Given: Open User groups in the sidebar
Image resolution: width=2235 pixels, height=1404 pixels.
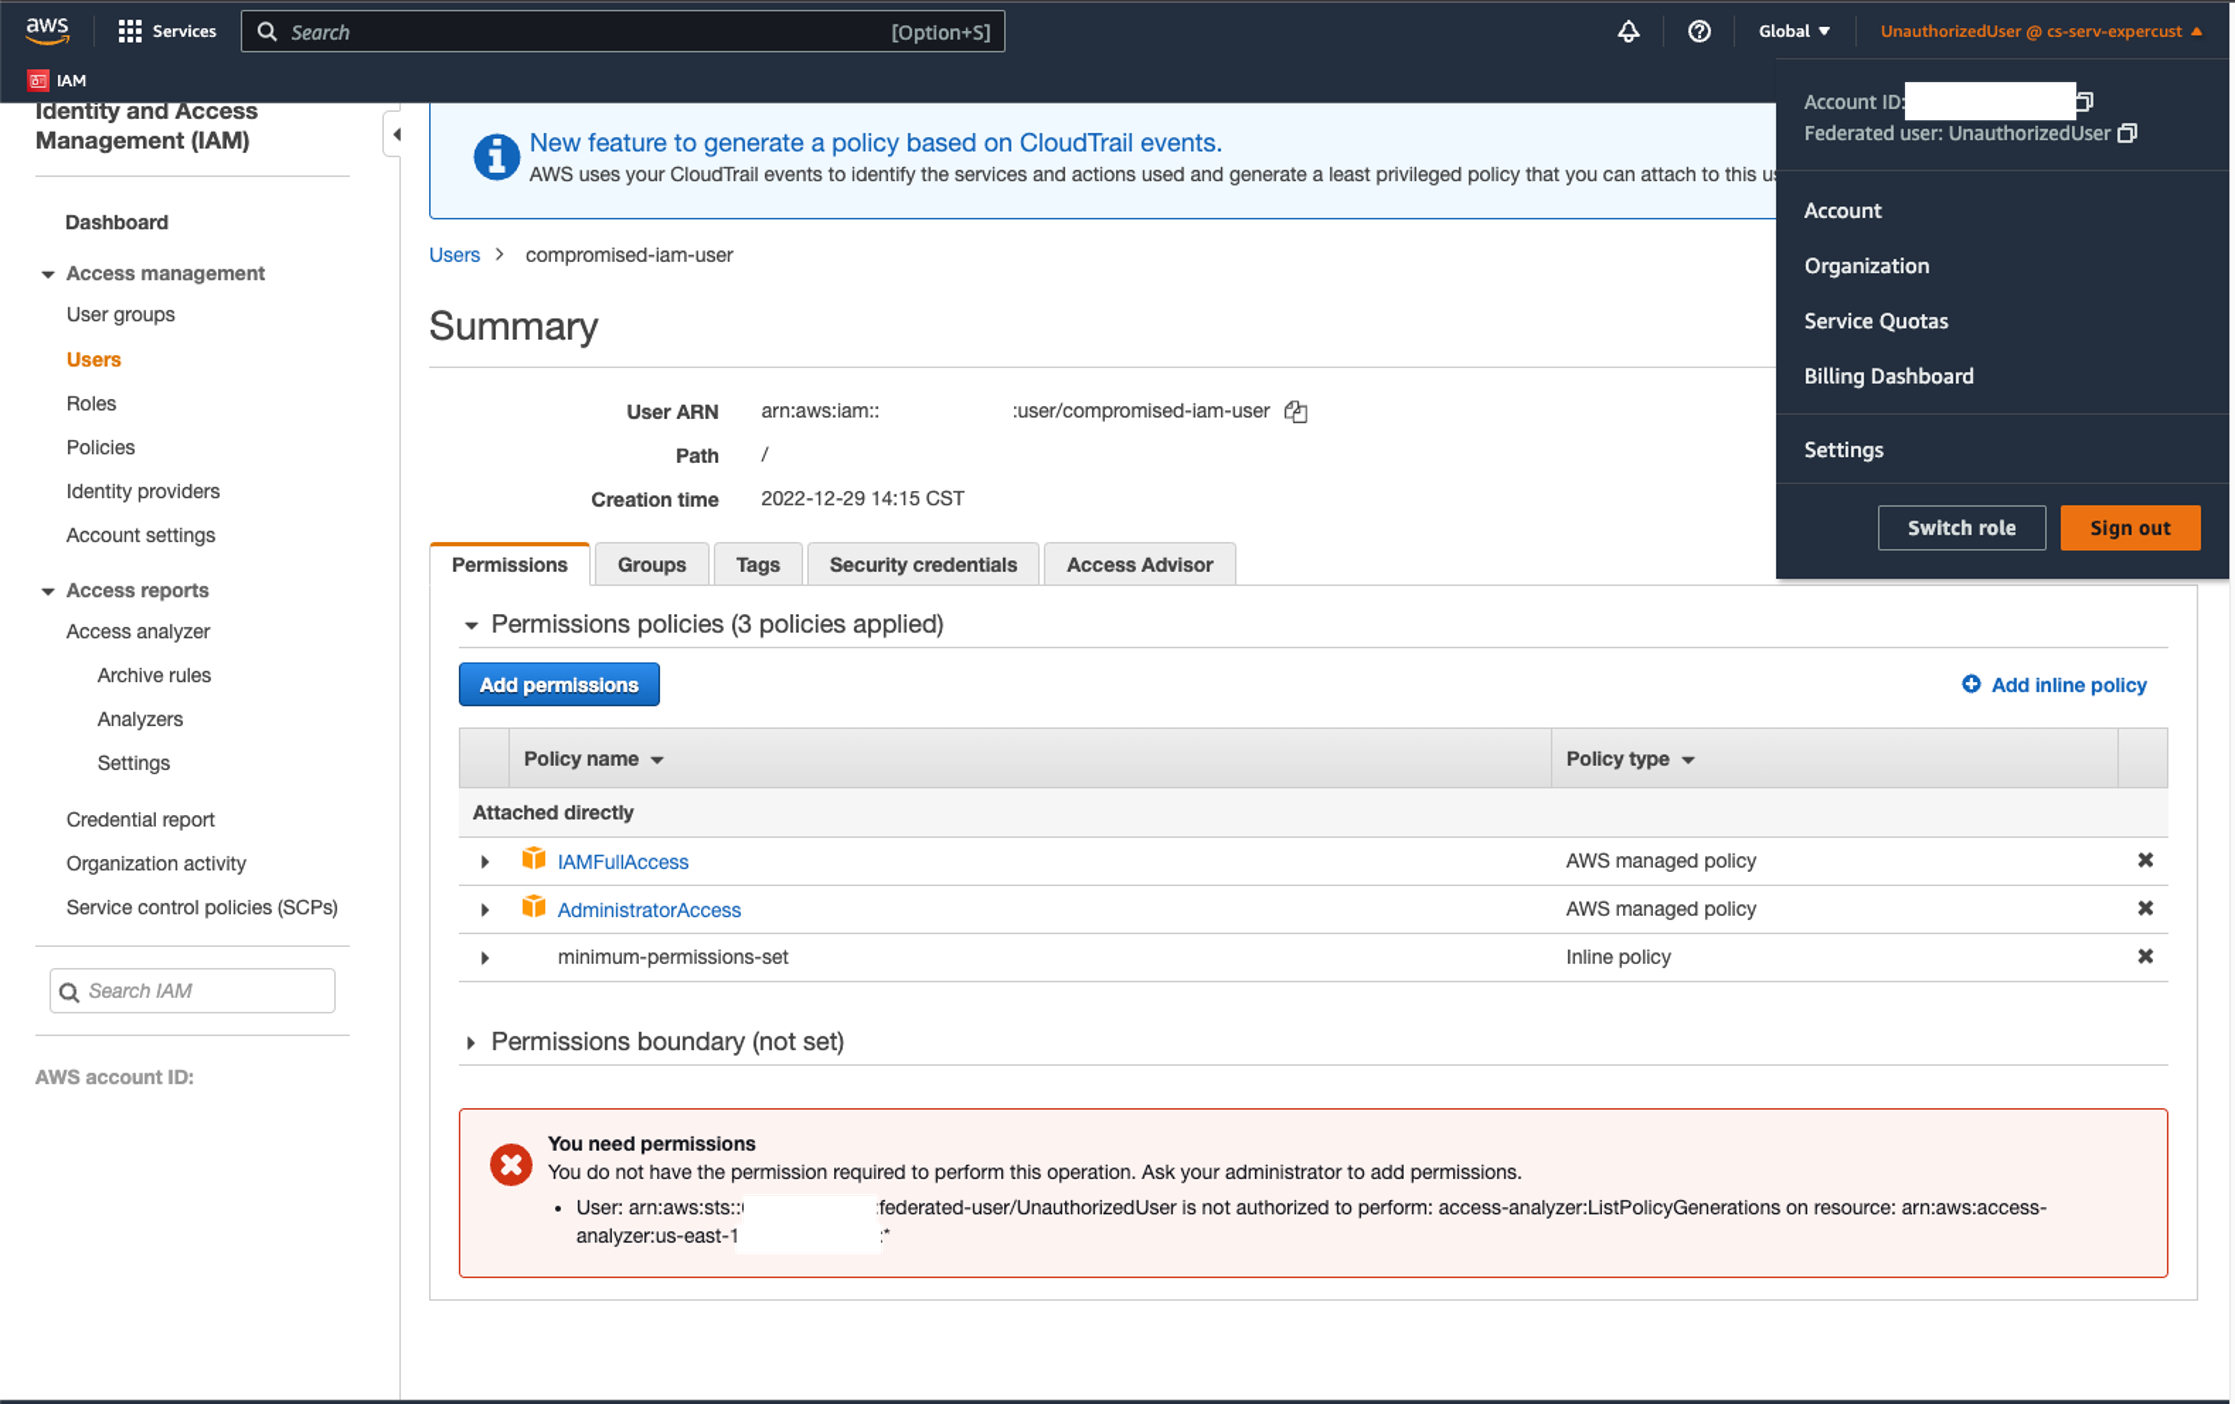Looking at the screenshot, I should 120,314.
